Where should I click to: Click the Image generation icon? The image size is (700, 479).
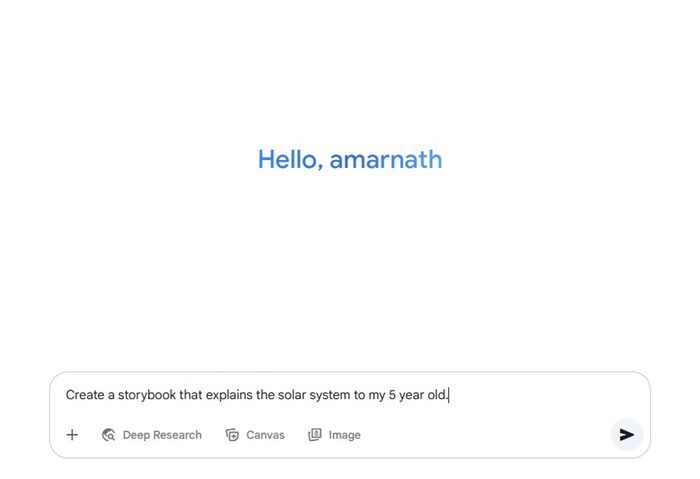coord(315,435)
